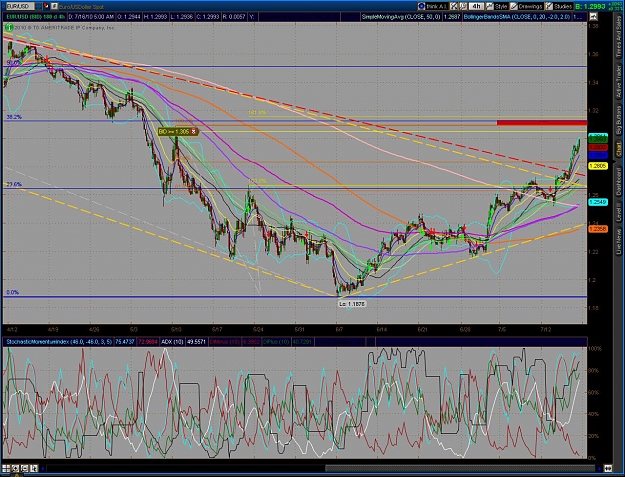Click the EUR/USD symbol input field
The height and width of the screenshot is (477, 625).
[18, 6]
